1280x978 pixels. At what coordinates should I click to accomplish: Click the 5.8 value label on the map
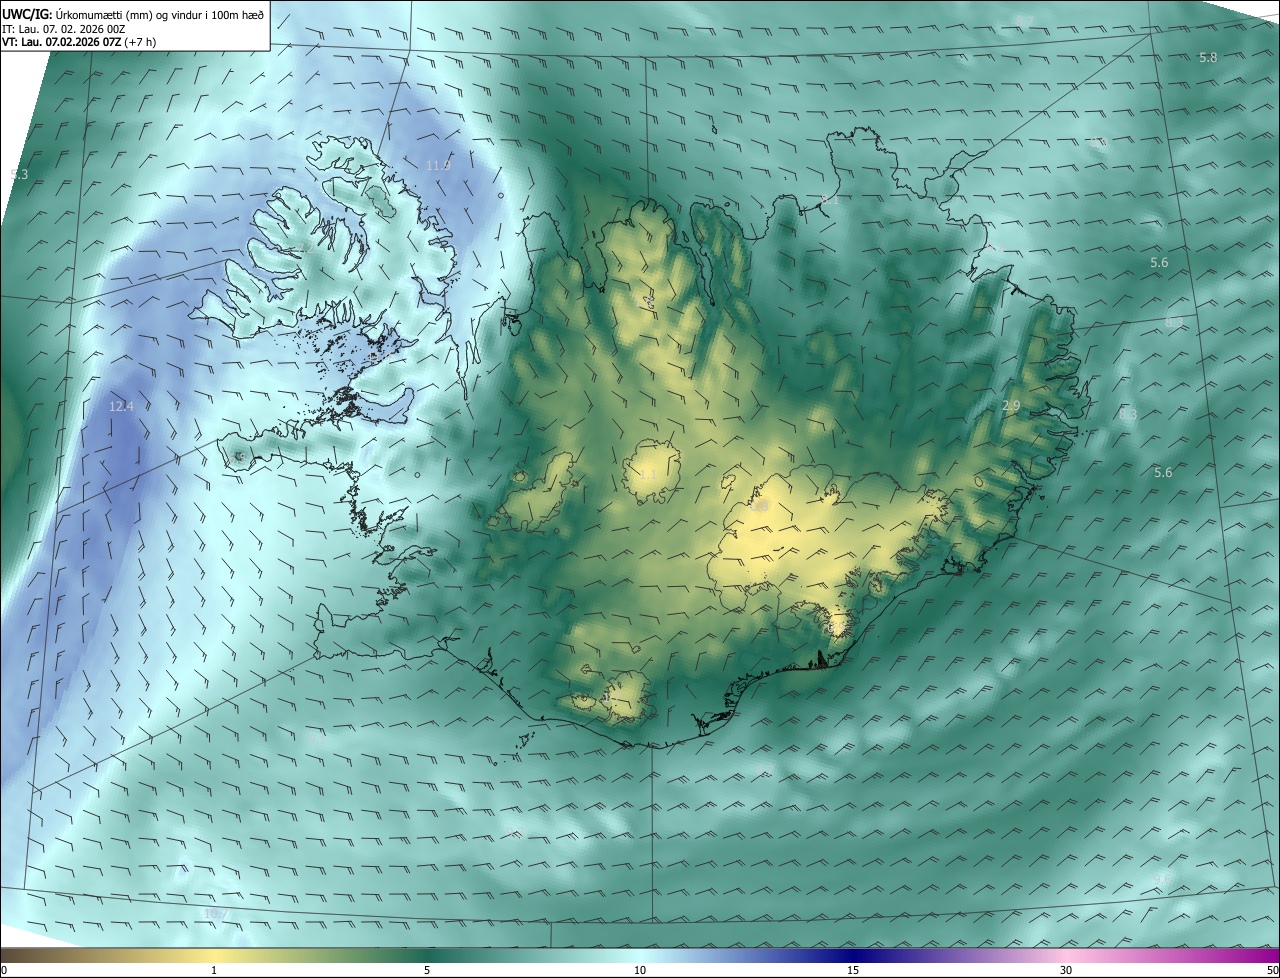[1208, 57]
